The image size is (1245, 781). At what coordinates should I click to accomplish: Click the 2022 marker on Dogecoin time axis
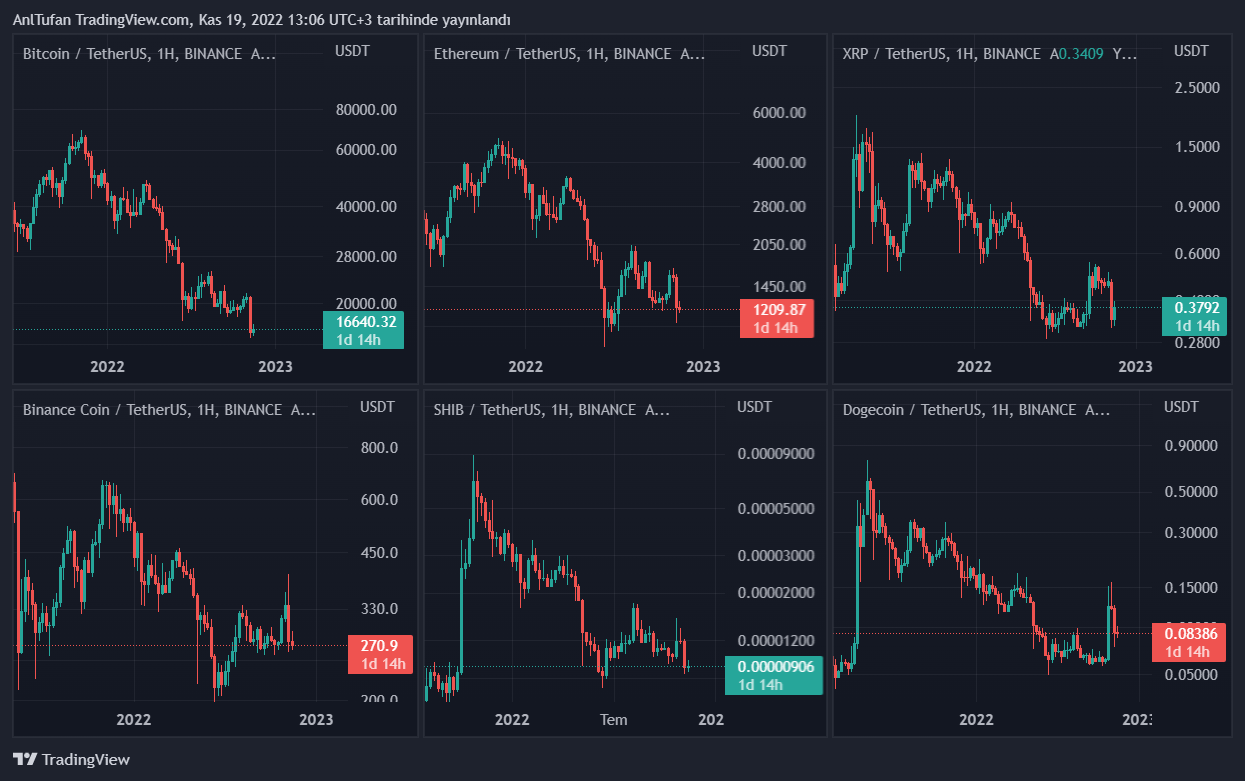tap(976, 719)
